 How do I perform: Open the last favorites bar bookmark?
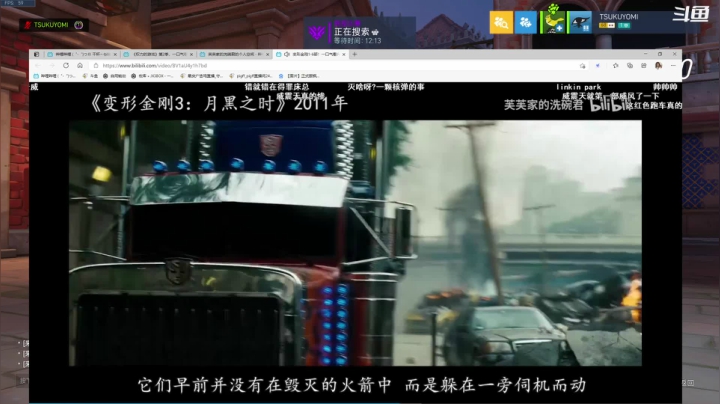299,76
